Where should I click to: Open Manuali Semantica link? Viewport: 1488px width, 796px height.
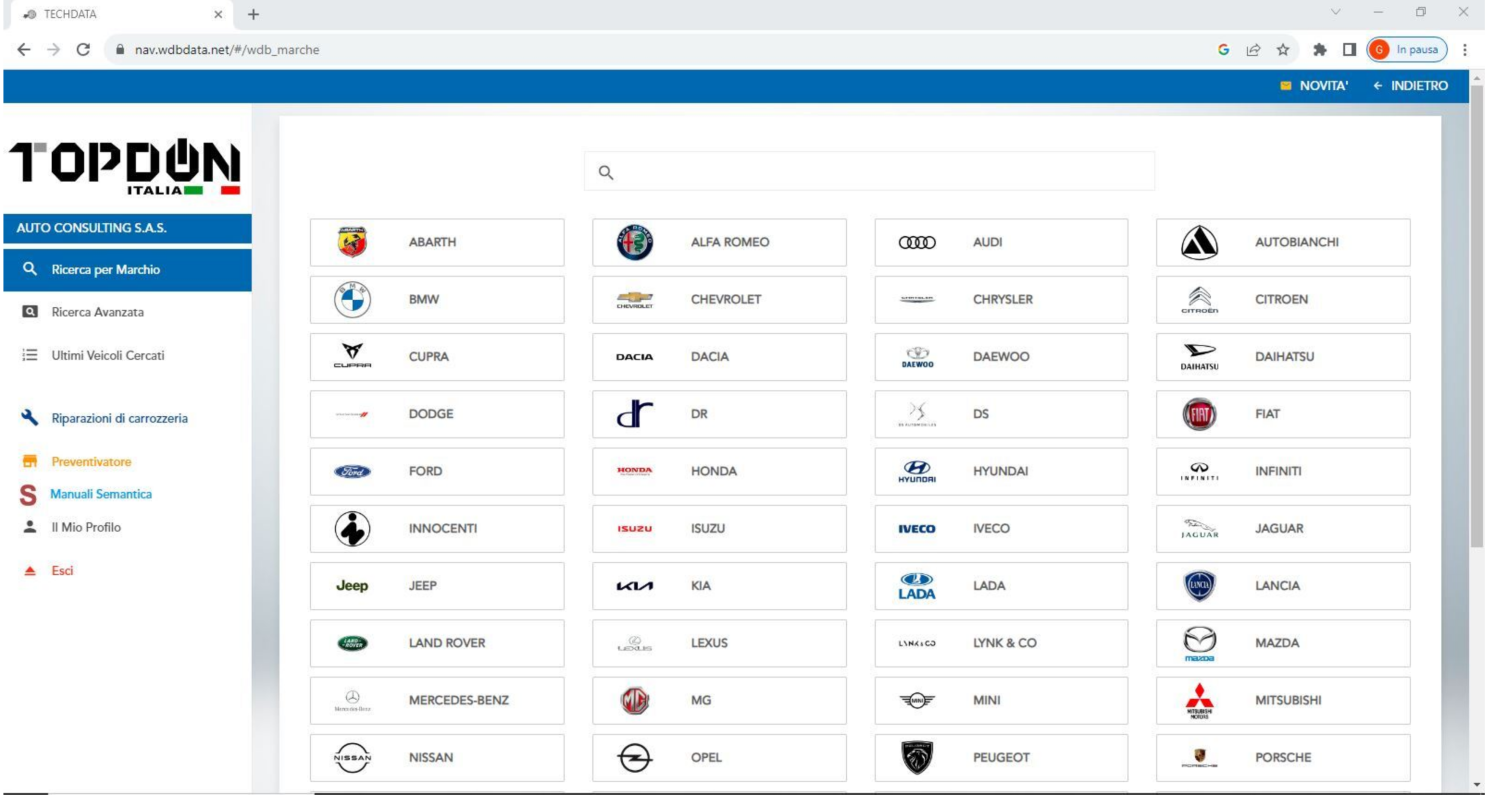pyautogui.click(x=101, y=494)
